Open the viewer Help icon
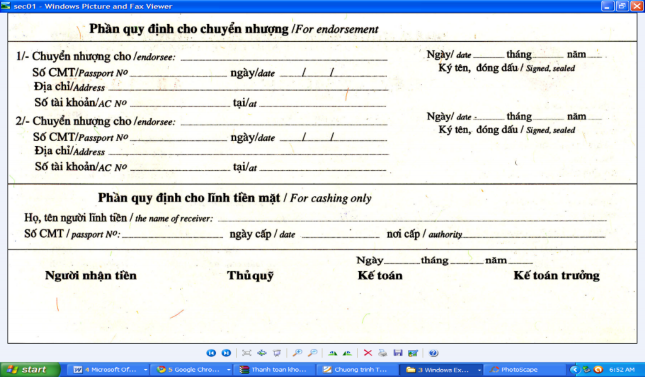Screen dimensions: 645x377 pyautogui.click(x=433, y=353)
